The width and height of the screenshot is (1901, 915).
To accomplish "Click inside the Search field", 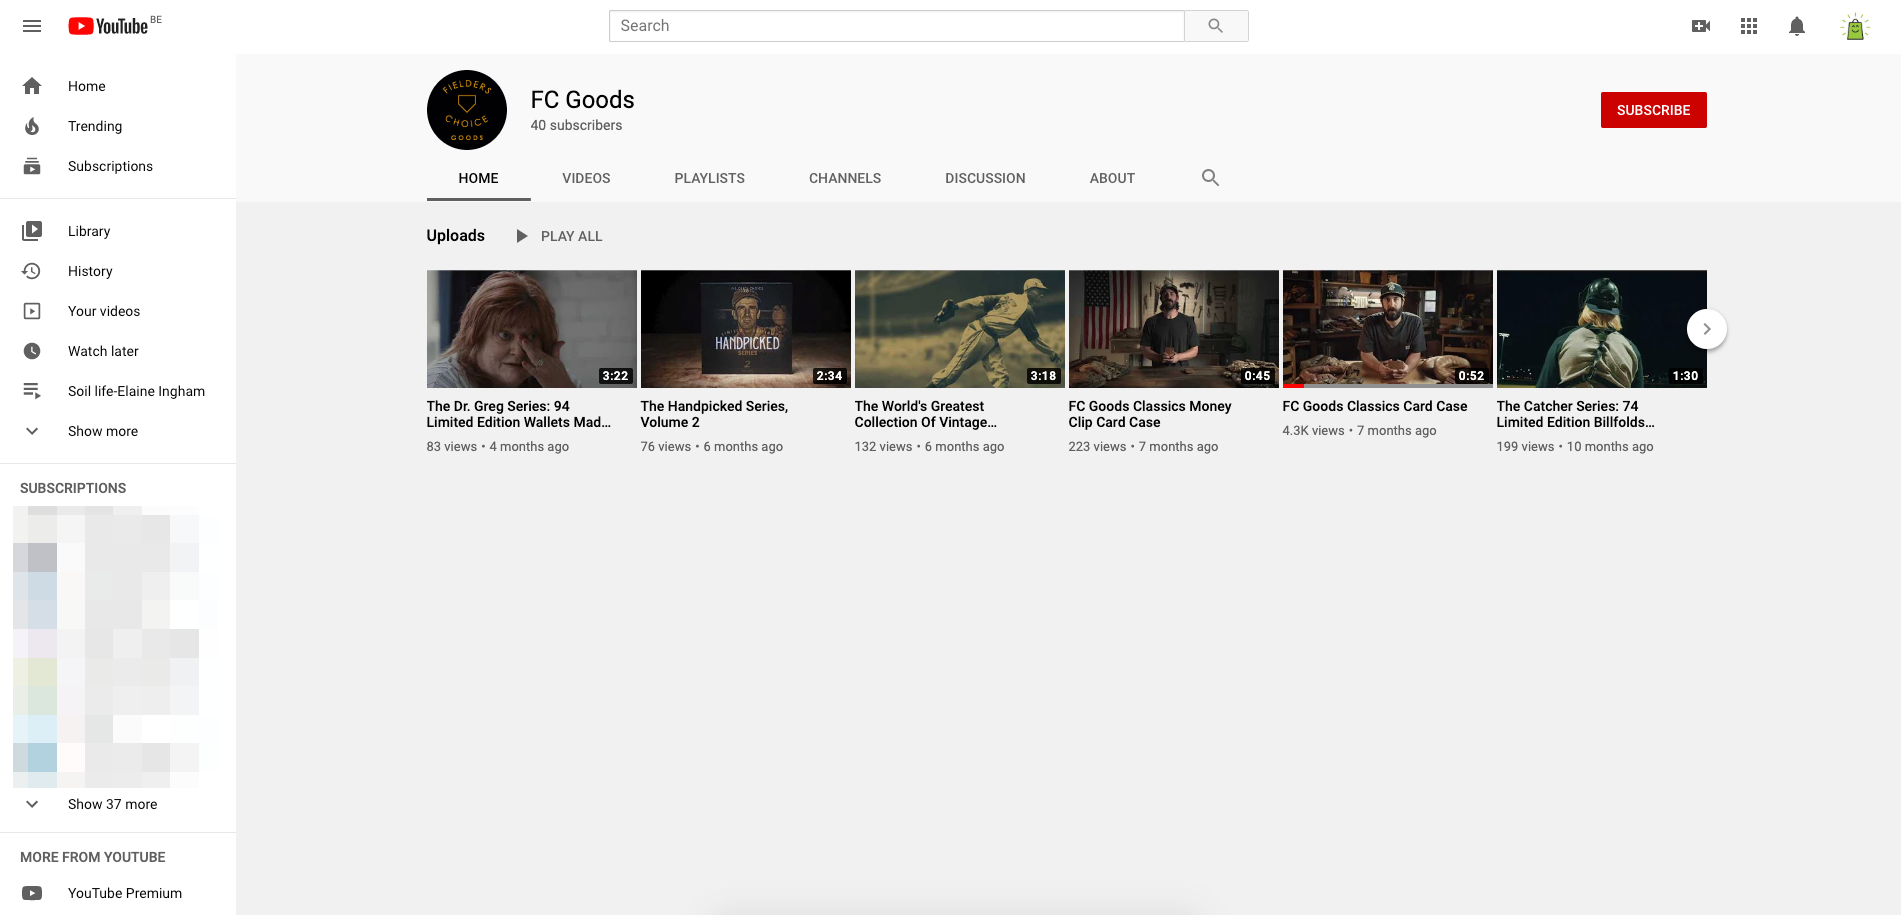I will tap(897, 26).
